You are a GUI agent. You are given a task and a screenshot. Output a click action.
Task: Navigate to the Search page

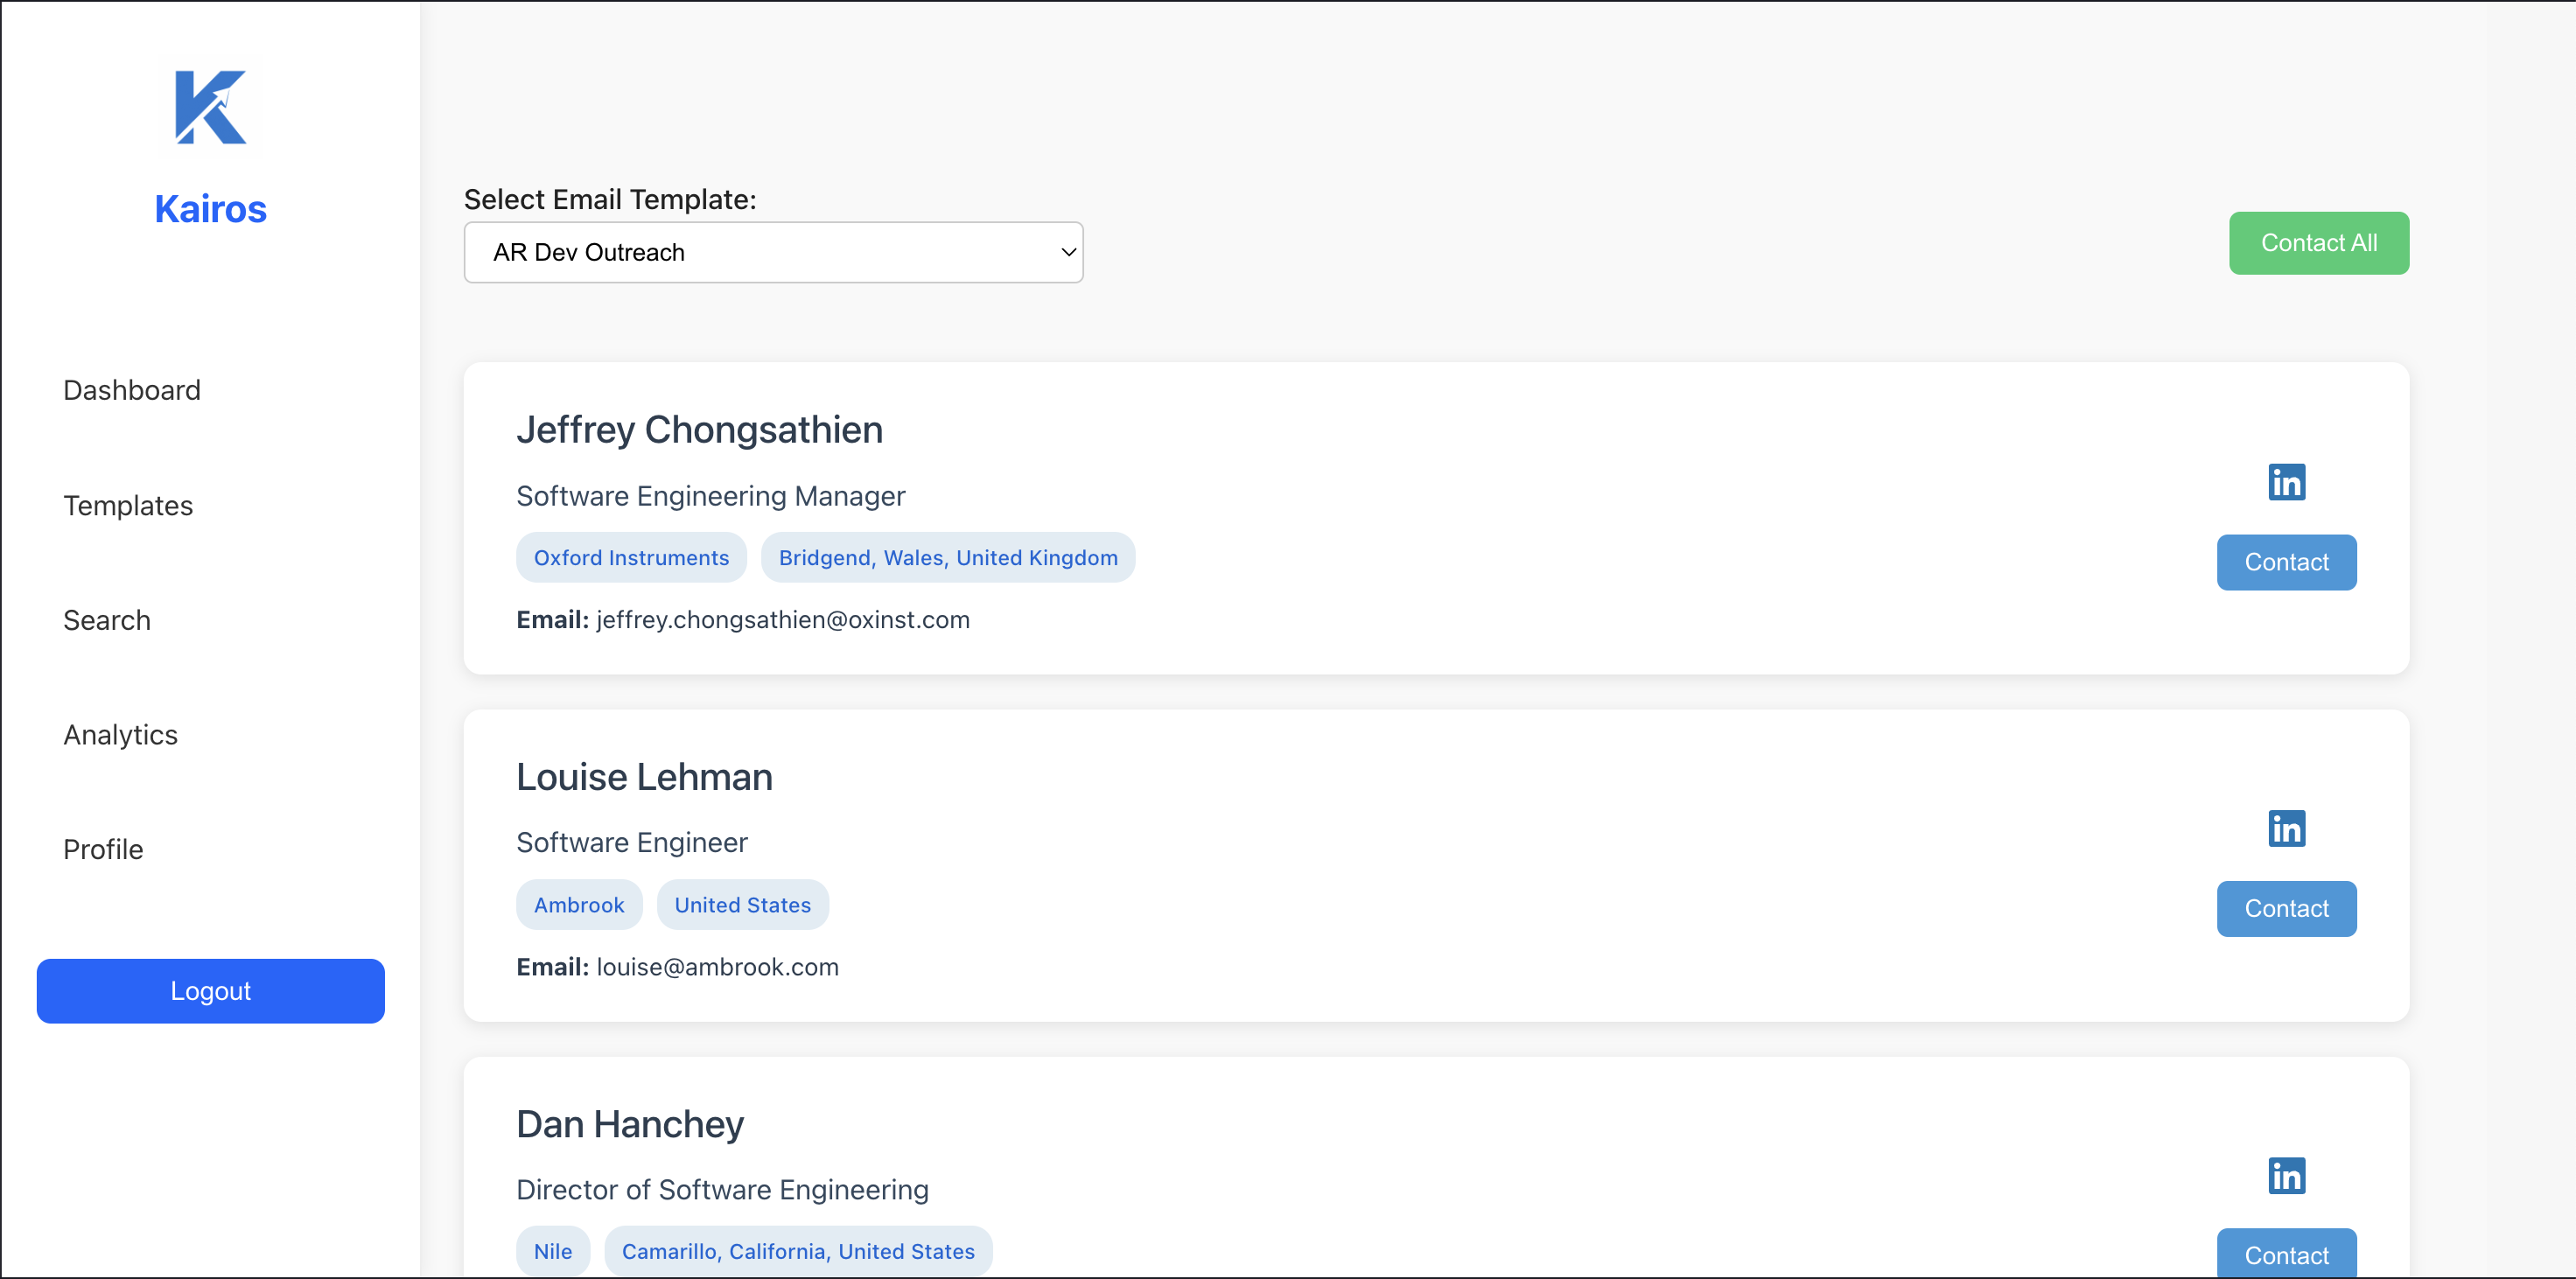tap(107, 620)
